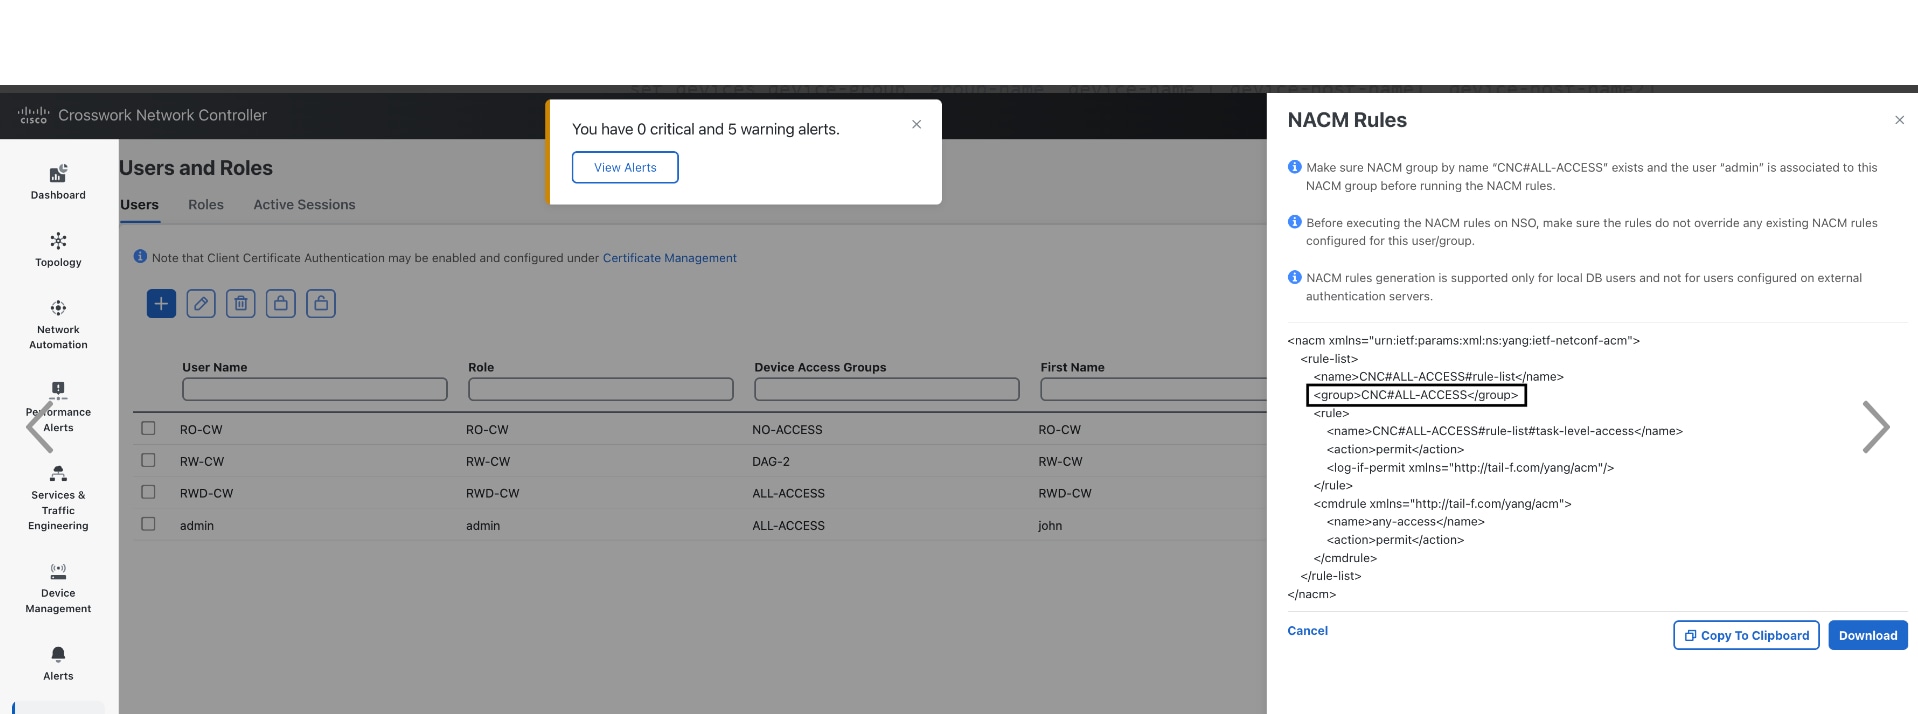Select the RW-CW user checkbox
1918x714 pixels.
(148, 460)
